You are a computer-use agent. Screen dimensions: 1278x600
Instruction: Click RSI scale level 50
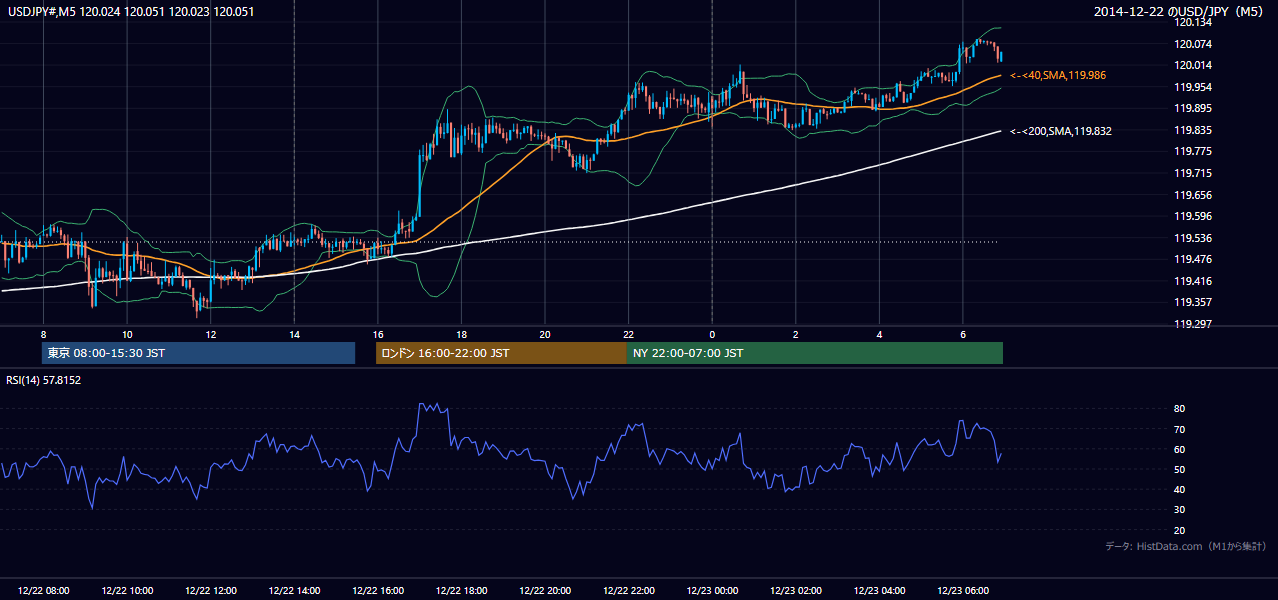click(1179, 469)
